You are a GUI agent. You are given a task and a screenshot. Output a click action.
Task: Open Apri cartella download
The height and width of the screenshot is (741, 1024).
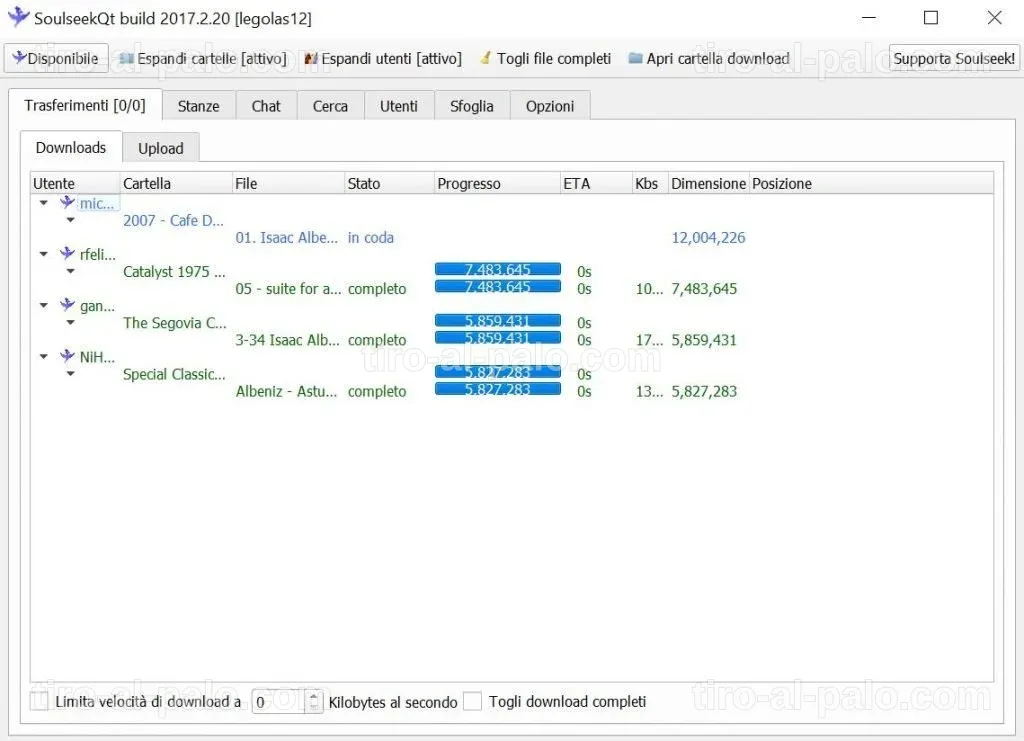point(709,59)
